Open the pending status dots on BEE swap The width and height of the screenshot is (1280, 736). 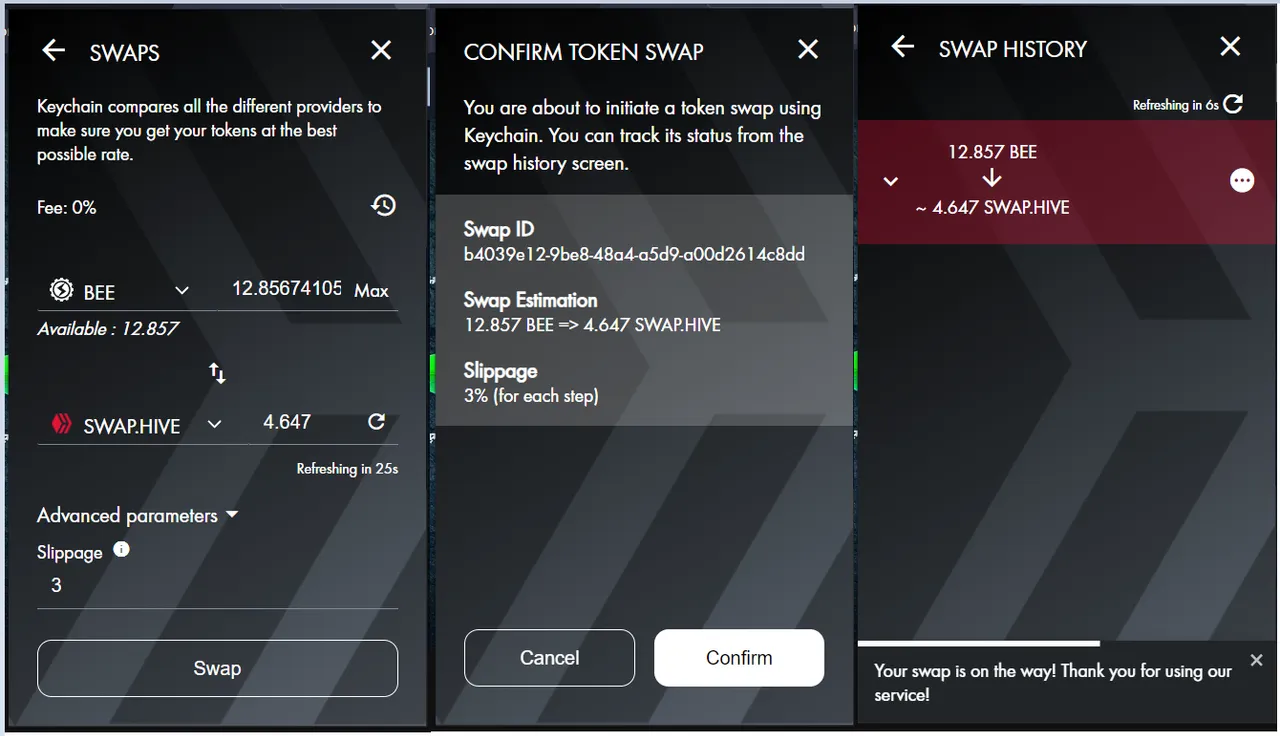coord(1242,180)
